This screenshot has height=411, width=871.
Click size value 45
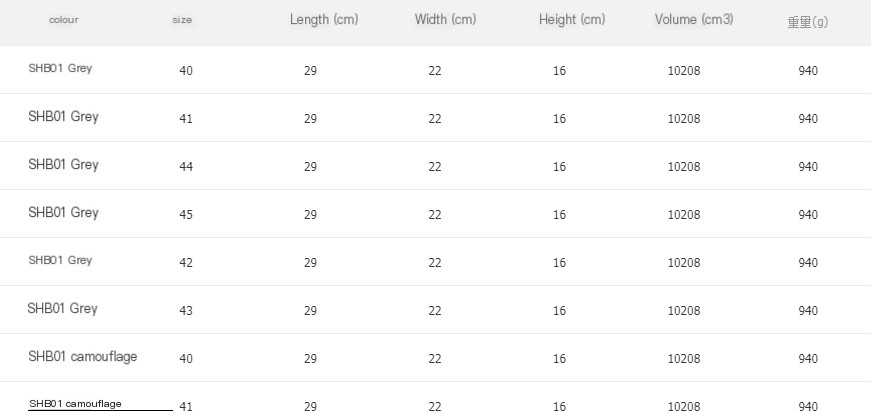(186, 215)
